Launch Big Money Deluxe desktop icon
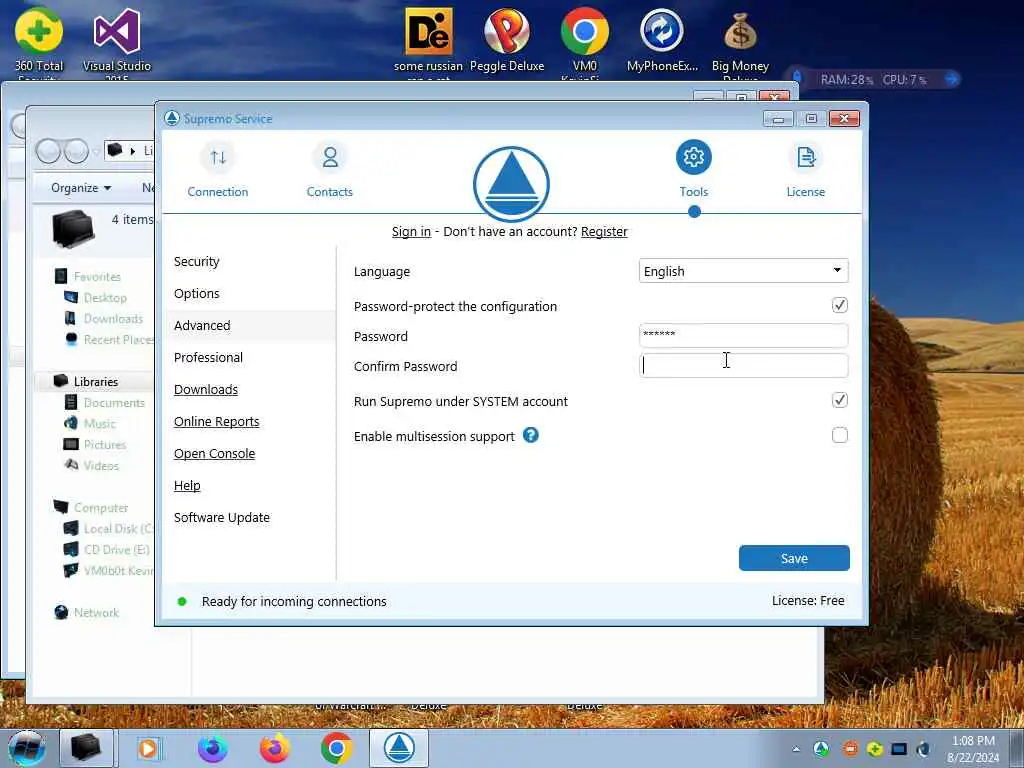Image resolution: width=1024 pixels, height=768 pixels. (740, 42)
